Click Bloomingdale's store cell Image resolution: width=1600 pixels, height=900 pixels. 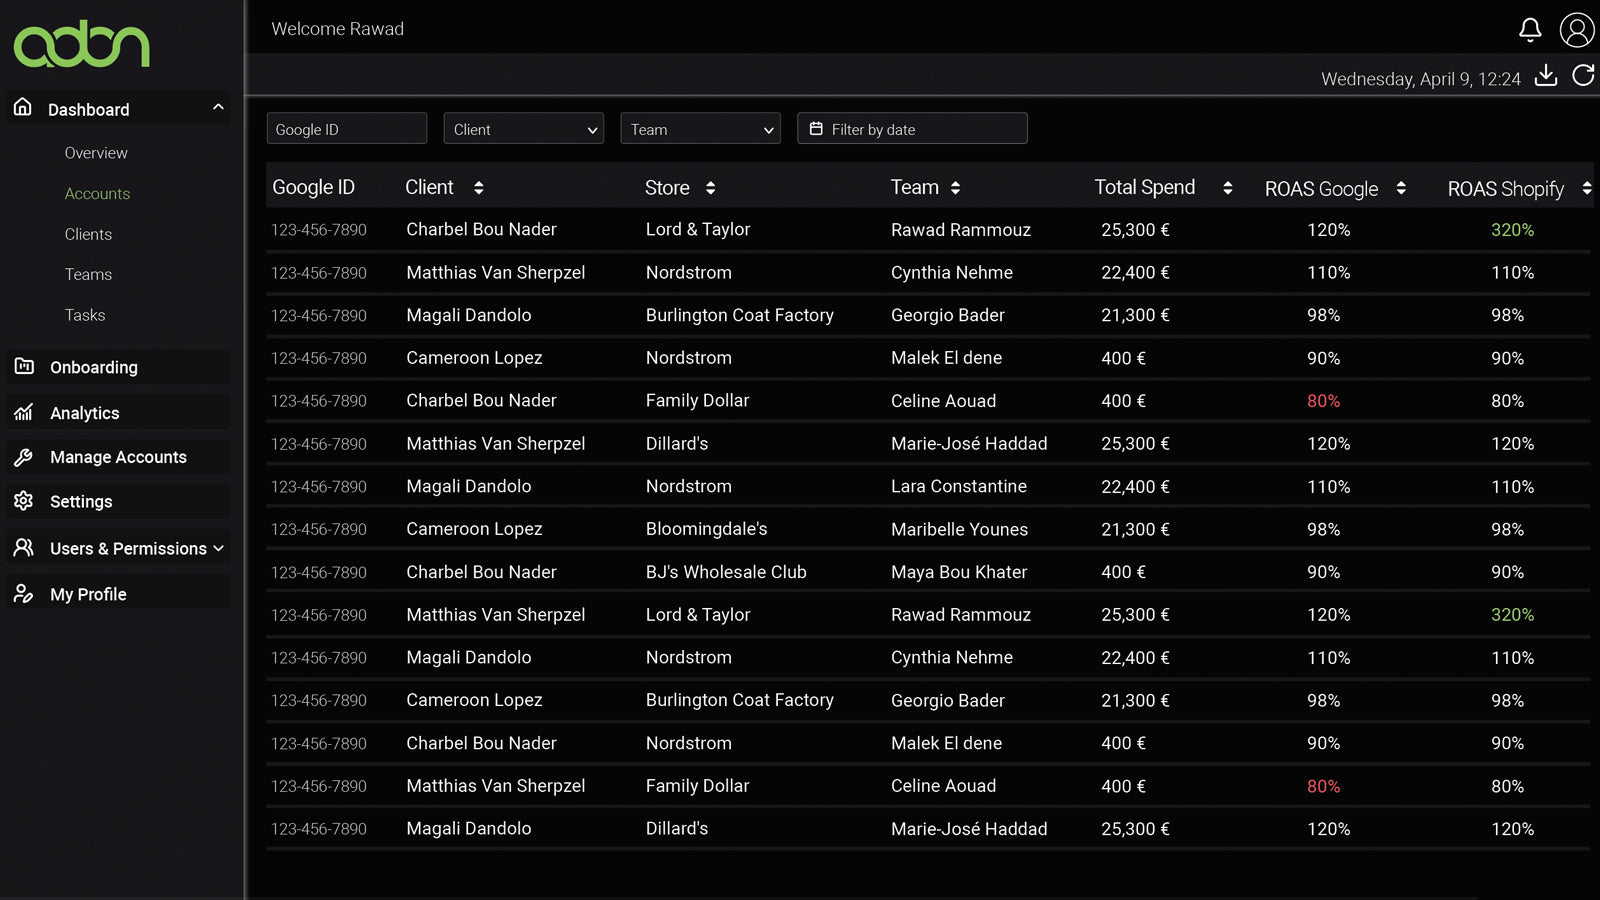pyautogui.click(x=706, y=529)
